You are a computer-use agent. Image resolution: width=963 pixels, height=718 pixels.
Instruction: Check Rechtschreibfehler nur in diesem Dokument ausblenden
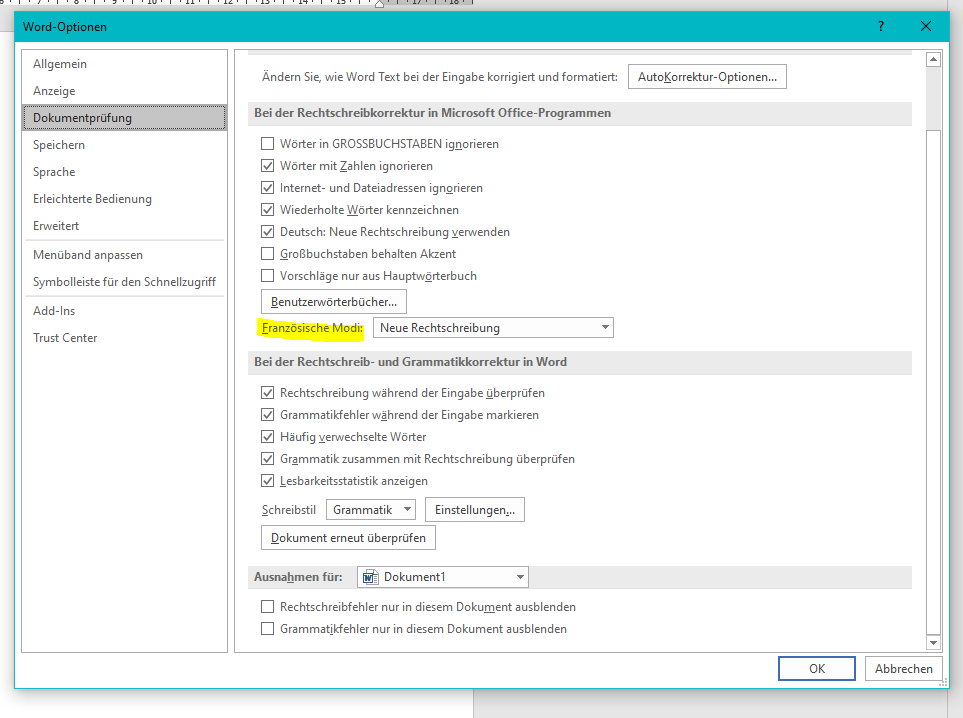[267, 607]
